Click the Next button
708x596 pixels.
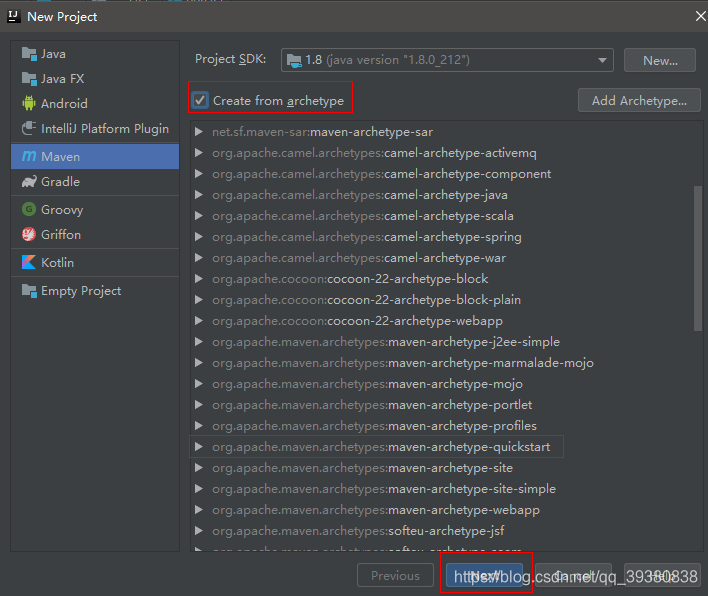(x=484, y=575)
